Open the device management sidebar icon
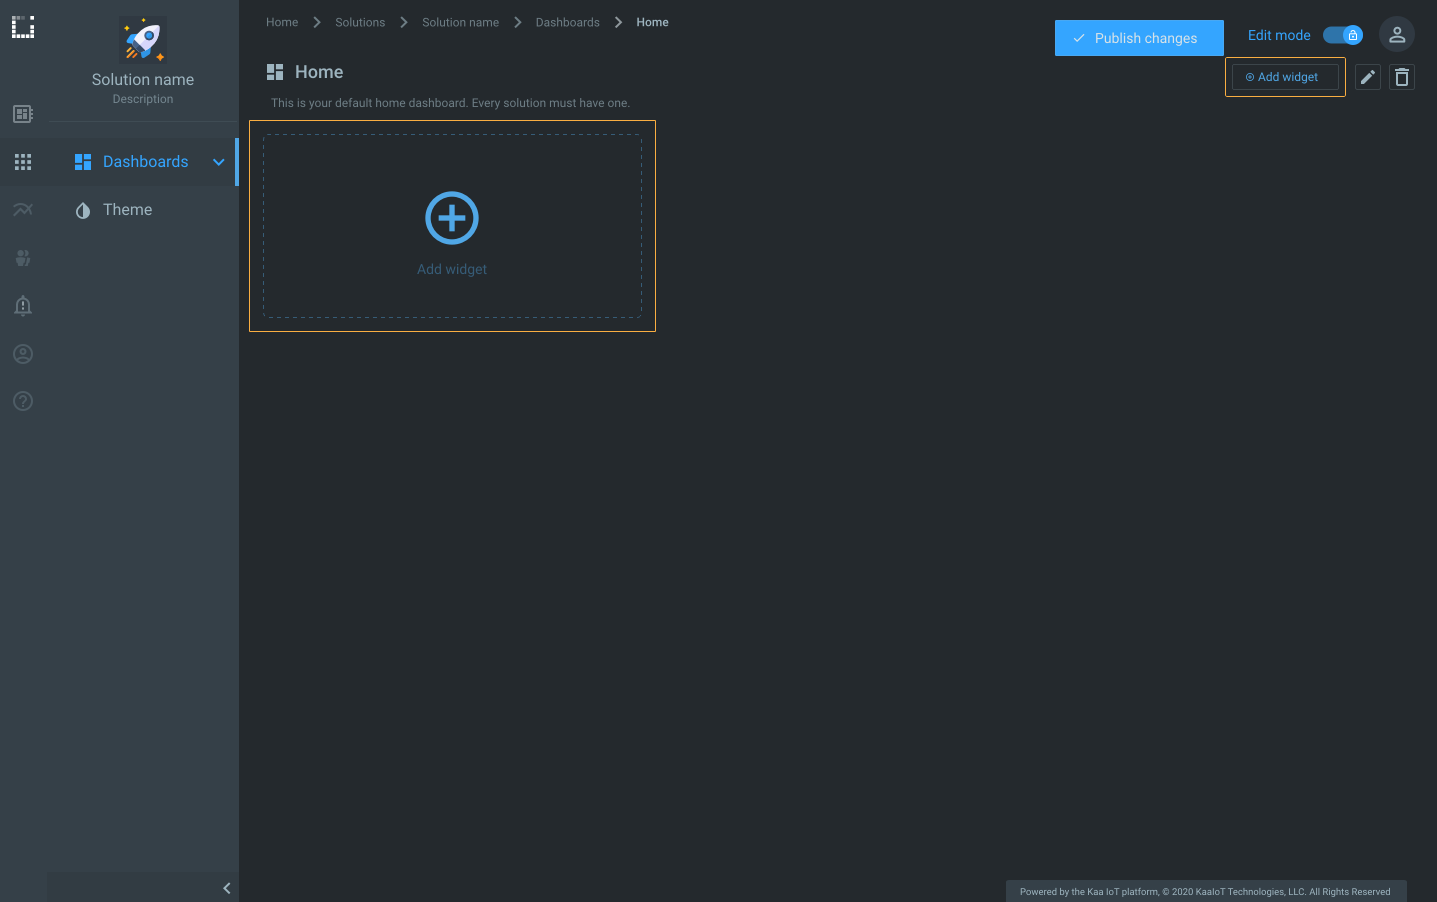This screenshot has width=1437, height=902. point(23,114)
